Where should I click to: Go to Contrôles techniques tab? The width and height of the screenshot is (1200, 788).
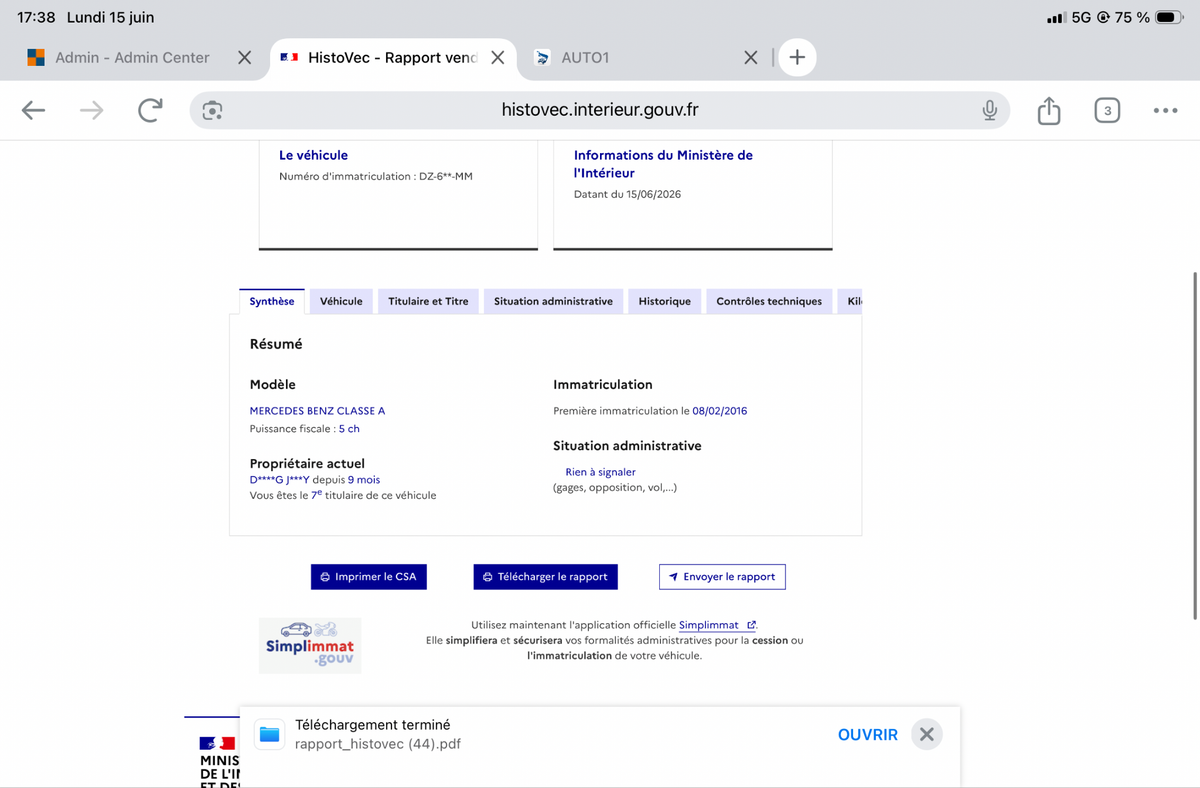tap(769, 301)
